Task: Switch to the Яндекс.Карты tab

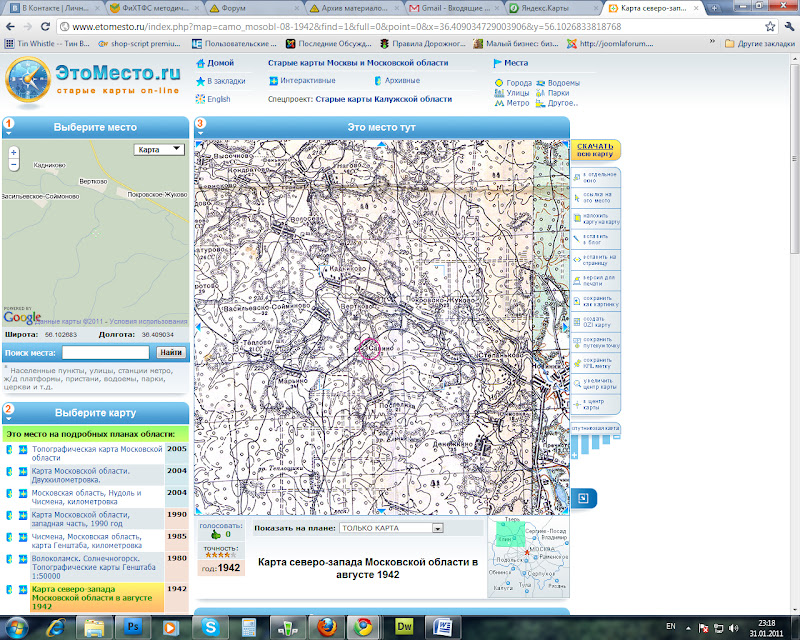Action: point(555,8)
